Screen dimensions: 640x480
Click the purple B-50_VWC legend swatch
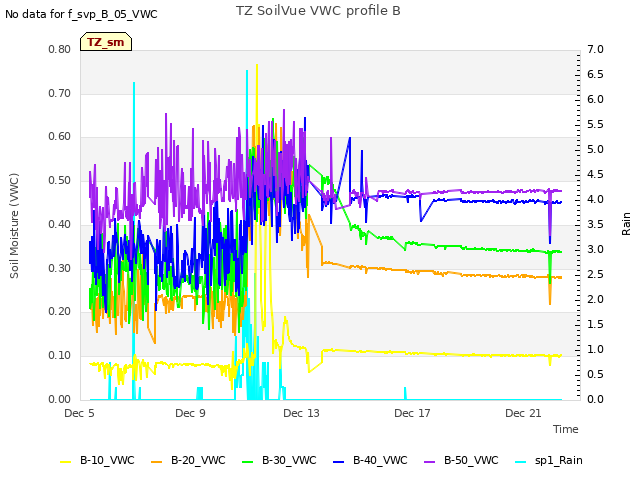[x=430, y=461]
